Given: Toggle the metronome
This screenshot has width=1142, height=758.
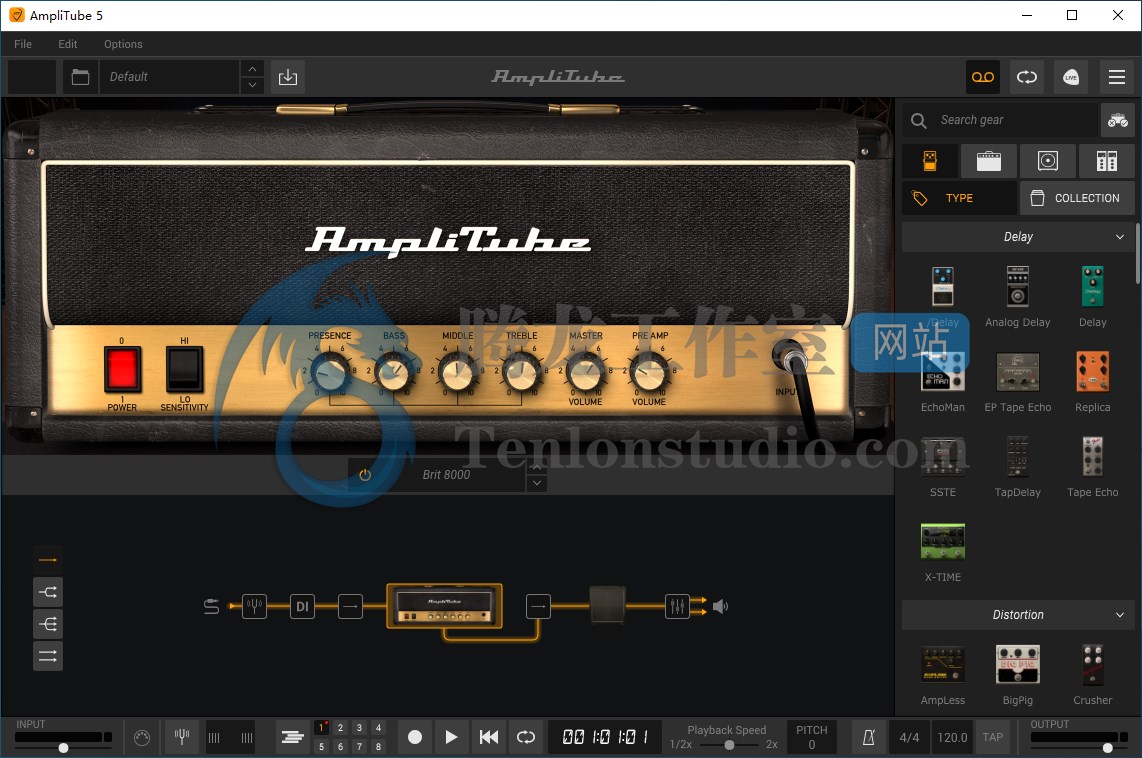Looking at the screenshot, I should pos(868,737).
